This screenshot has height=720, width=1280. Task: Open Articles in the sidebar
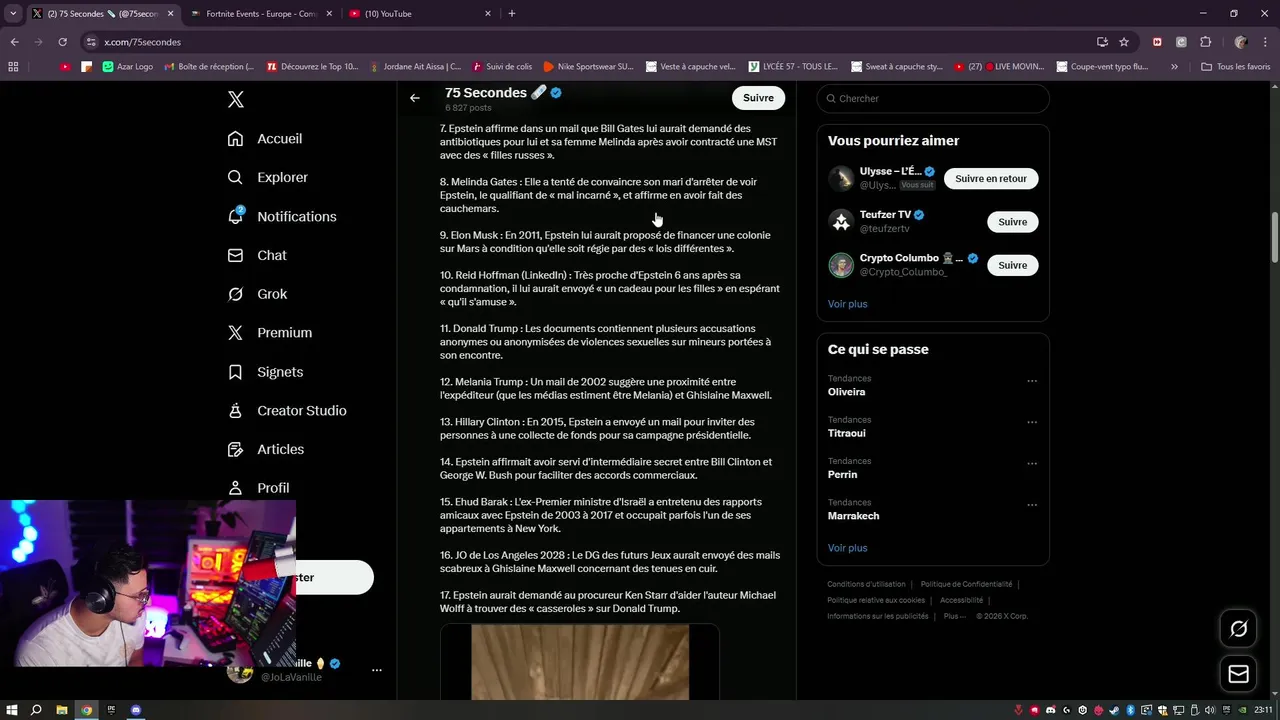[x=266, y=450]
